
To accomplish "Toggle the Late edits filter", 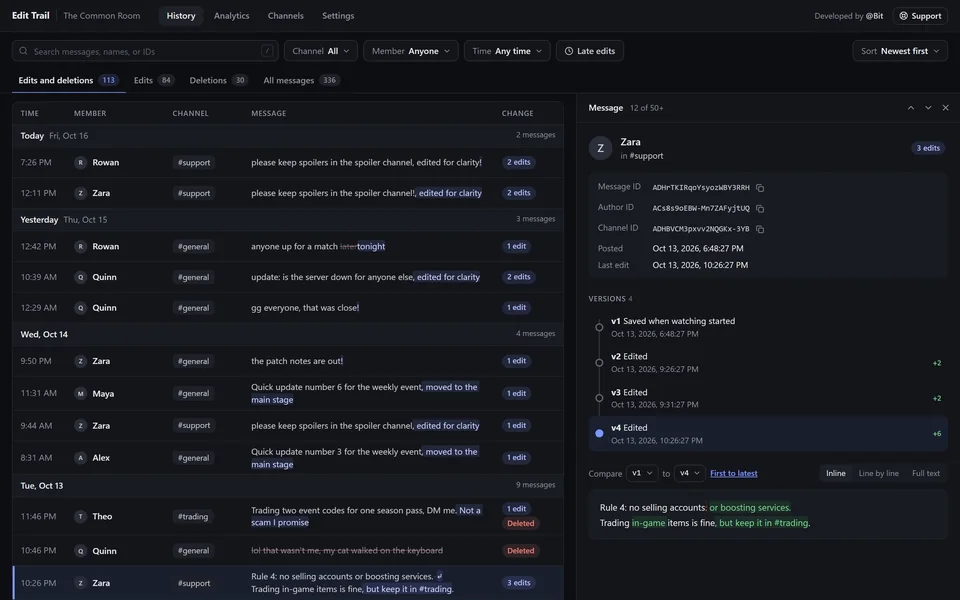I will [590, 51].
